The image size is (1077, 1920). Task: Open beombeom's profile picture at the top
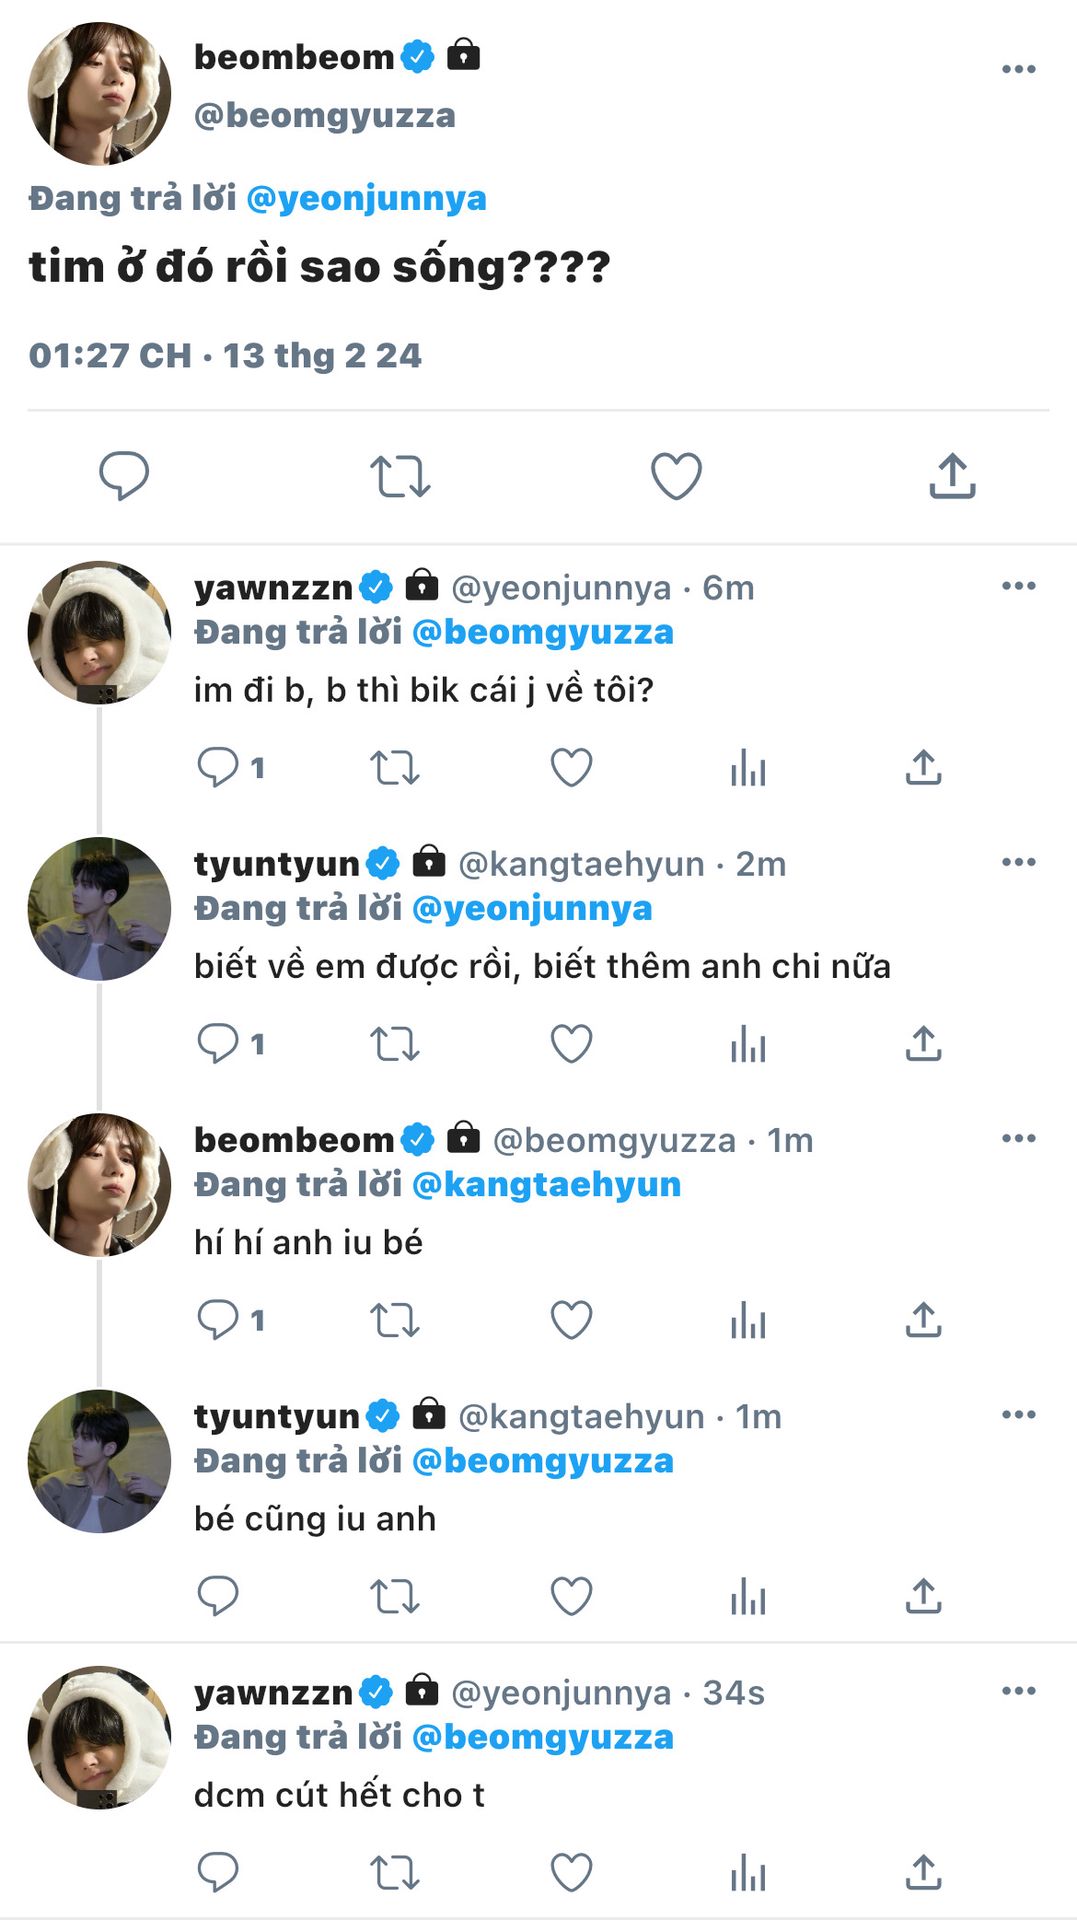click(x=99, y=93)
